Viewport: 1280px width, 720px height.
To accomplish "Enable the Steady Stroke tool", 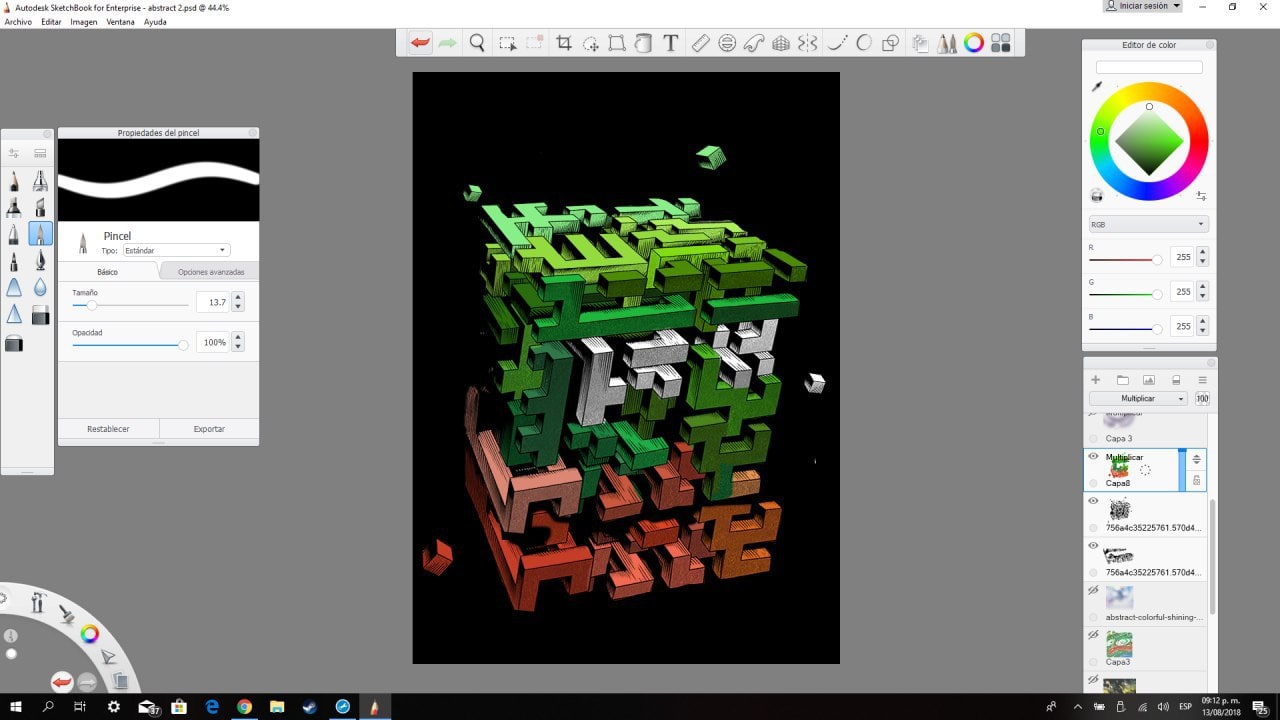I will [838, 43].
